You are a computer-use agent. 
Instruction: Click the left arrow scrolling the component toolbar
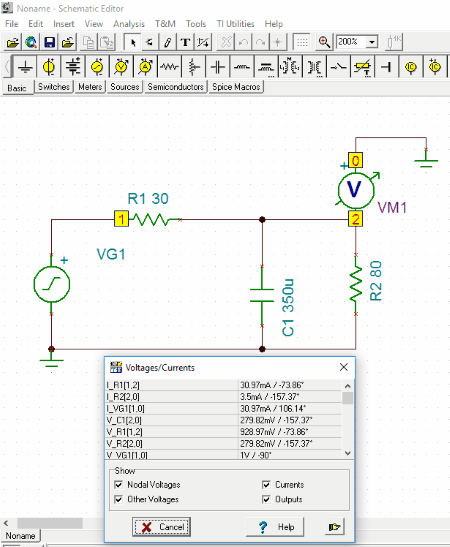click(7, 66)
